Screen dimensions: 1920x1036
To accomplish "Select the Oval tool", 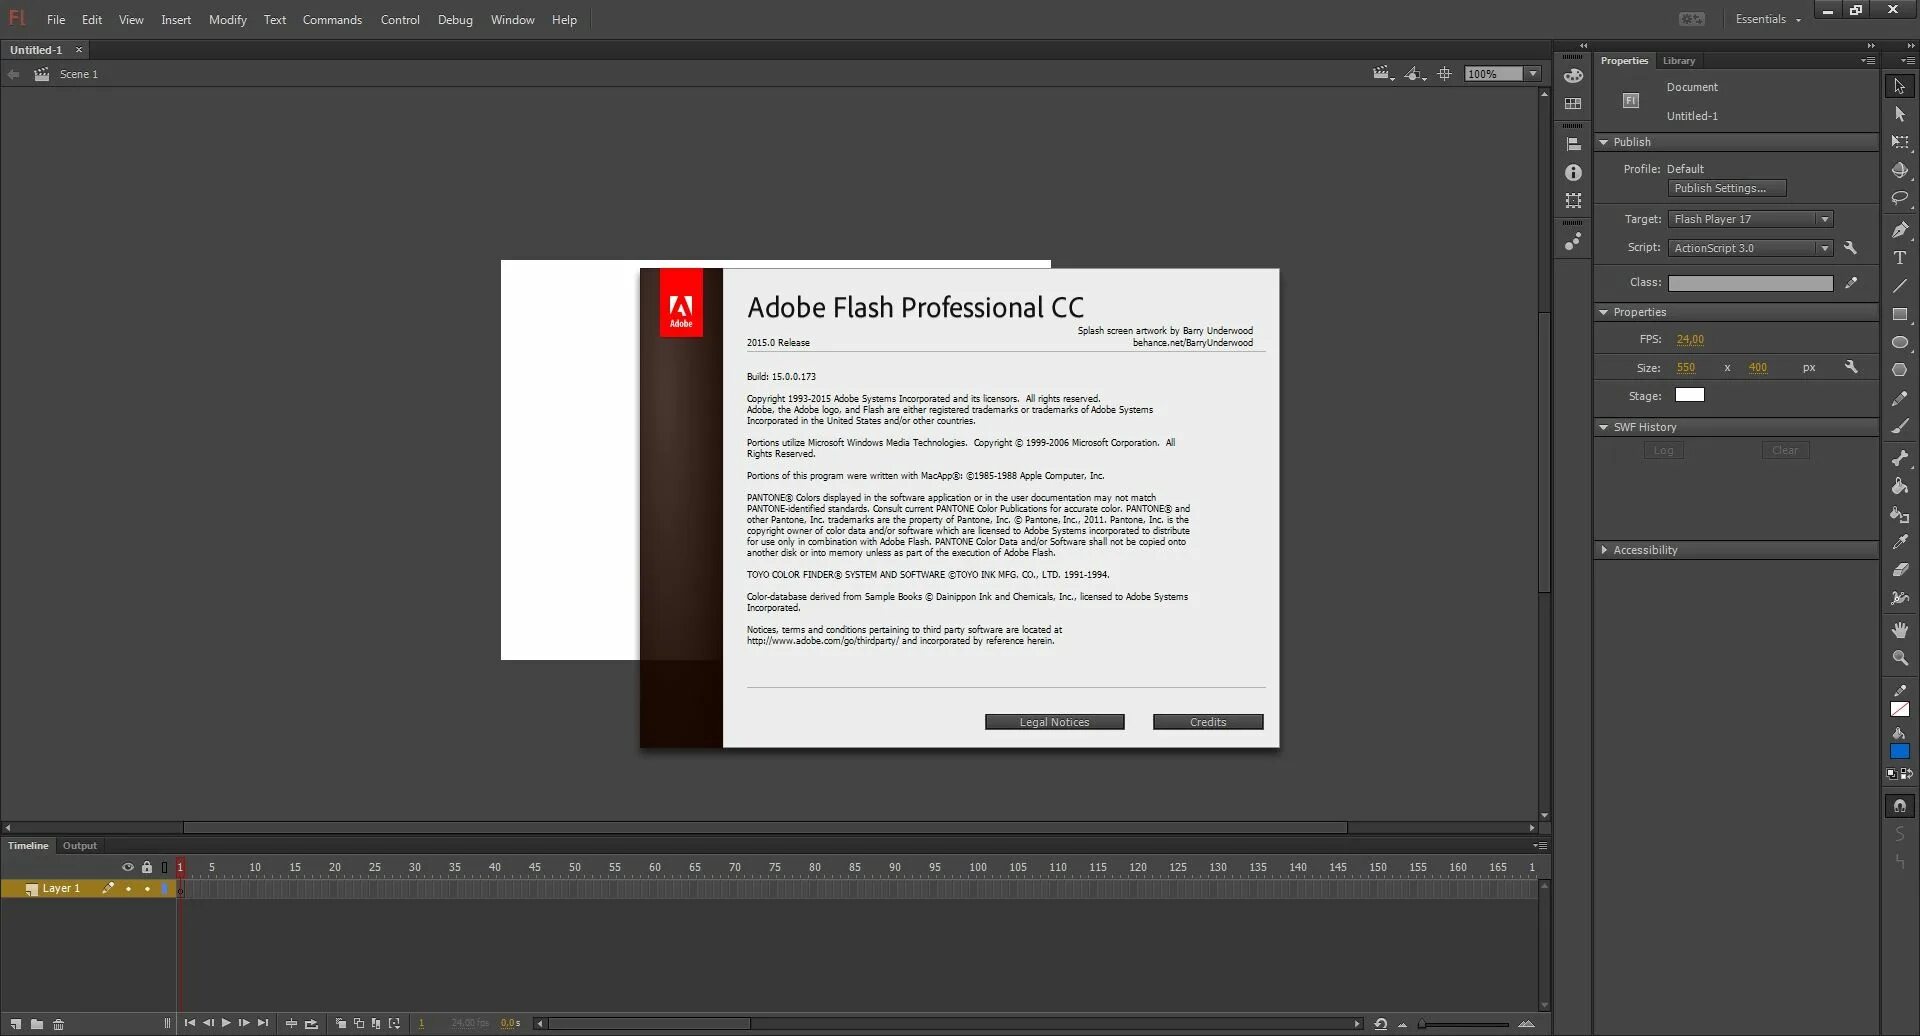I will [1900, 342].
